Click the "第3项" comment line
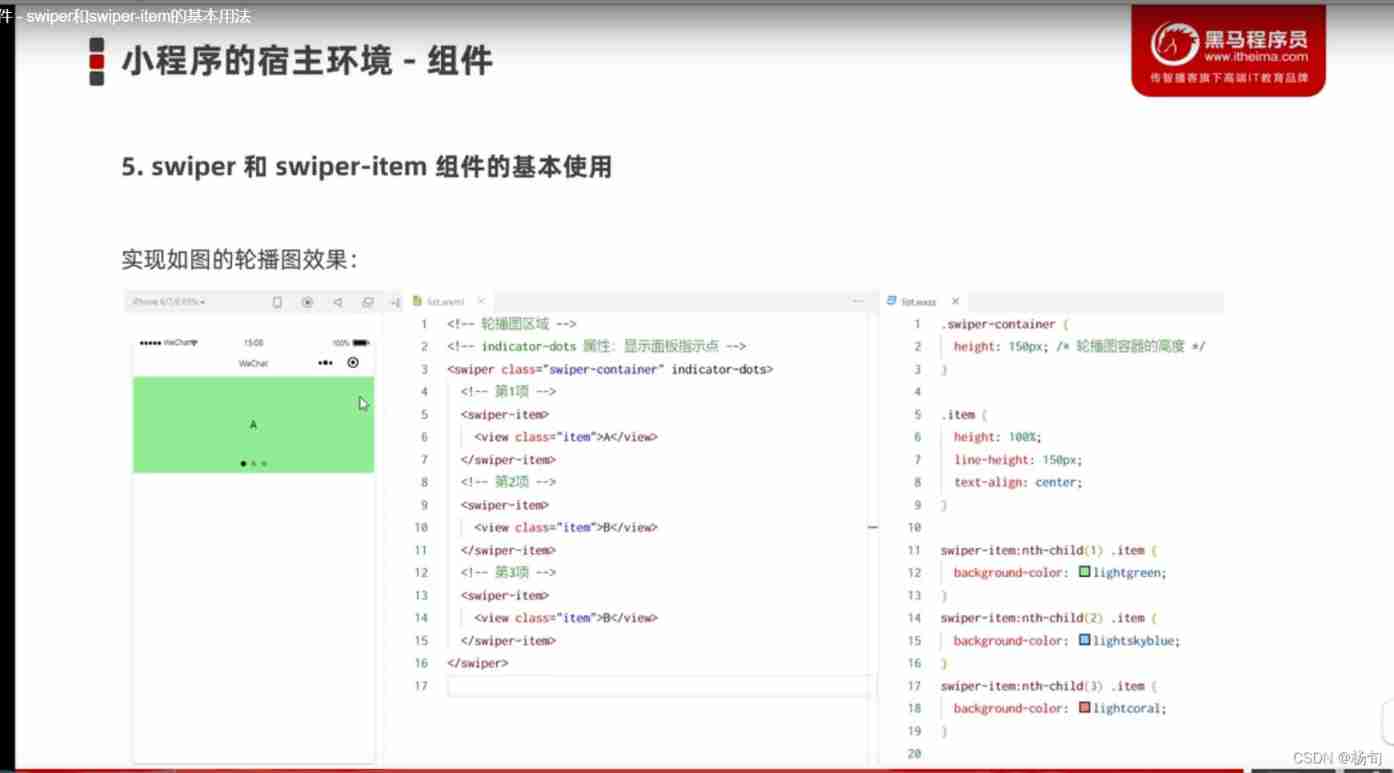This screenshot has height=773, width=1394. (x=508, y=572)
